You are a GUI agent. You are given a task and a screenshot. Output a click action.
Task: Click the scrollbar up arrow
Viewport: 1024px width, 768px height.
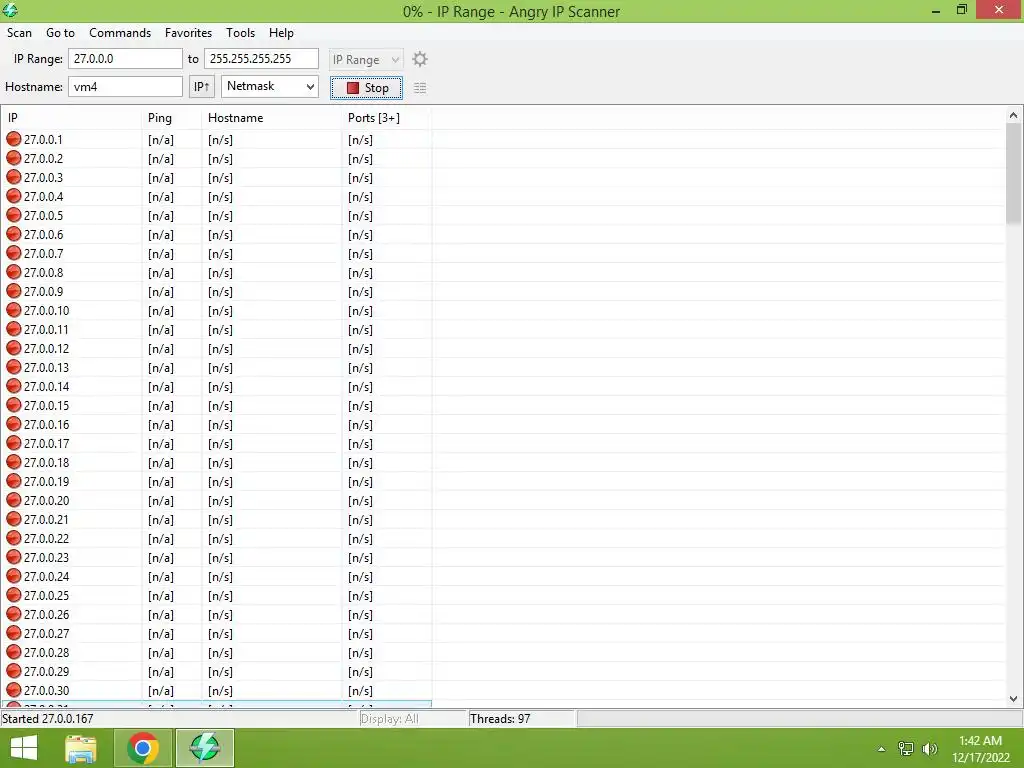pyautogui.click(x=1014, y=115)
